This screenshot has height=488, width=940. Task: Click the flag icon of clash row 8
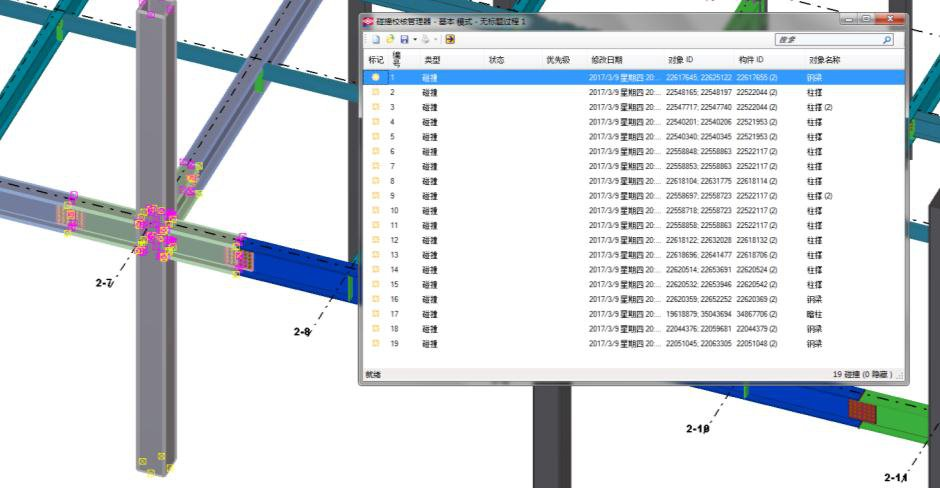coord(375,181)
